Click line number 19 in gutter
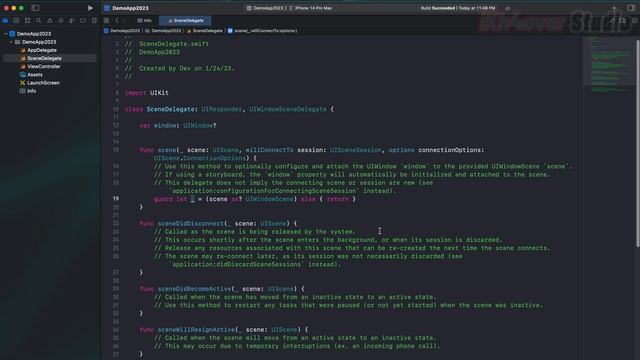The image size is (640, 360). (116, 199)
